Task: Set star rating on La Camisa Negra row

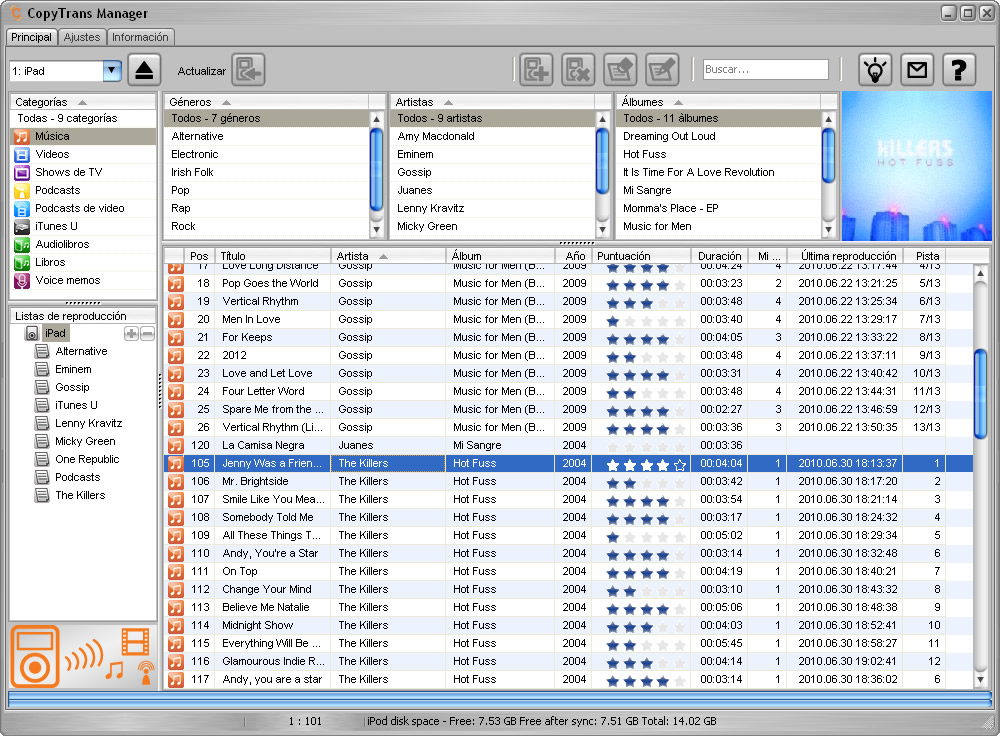Action: [x=645, y=446]
